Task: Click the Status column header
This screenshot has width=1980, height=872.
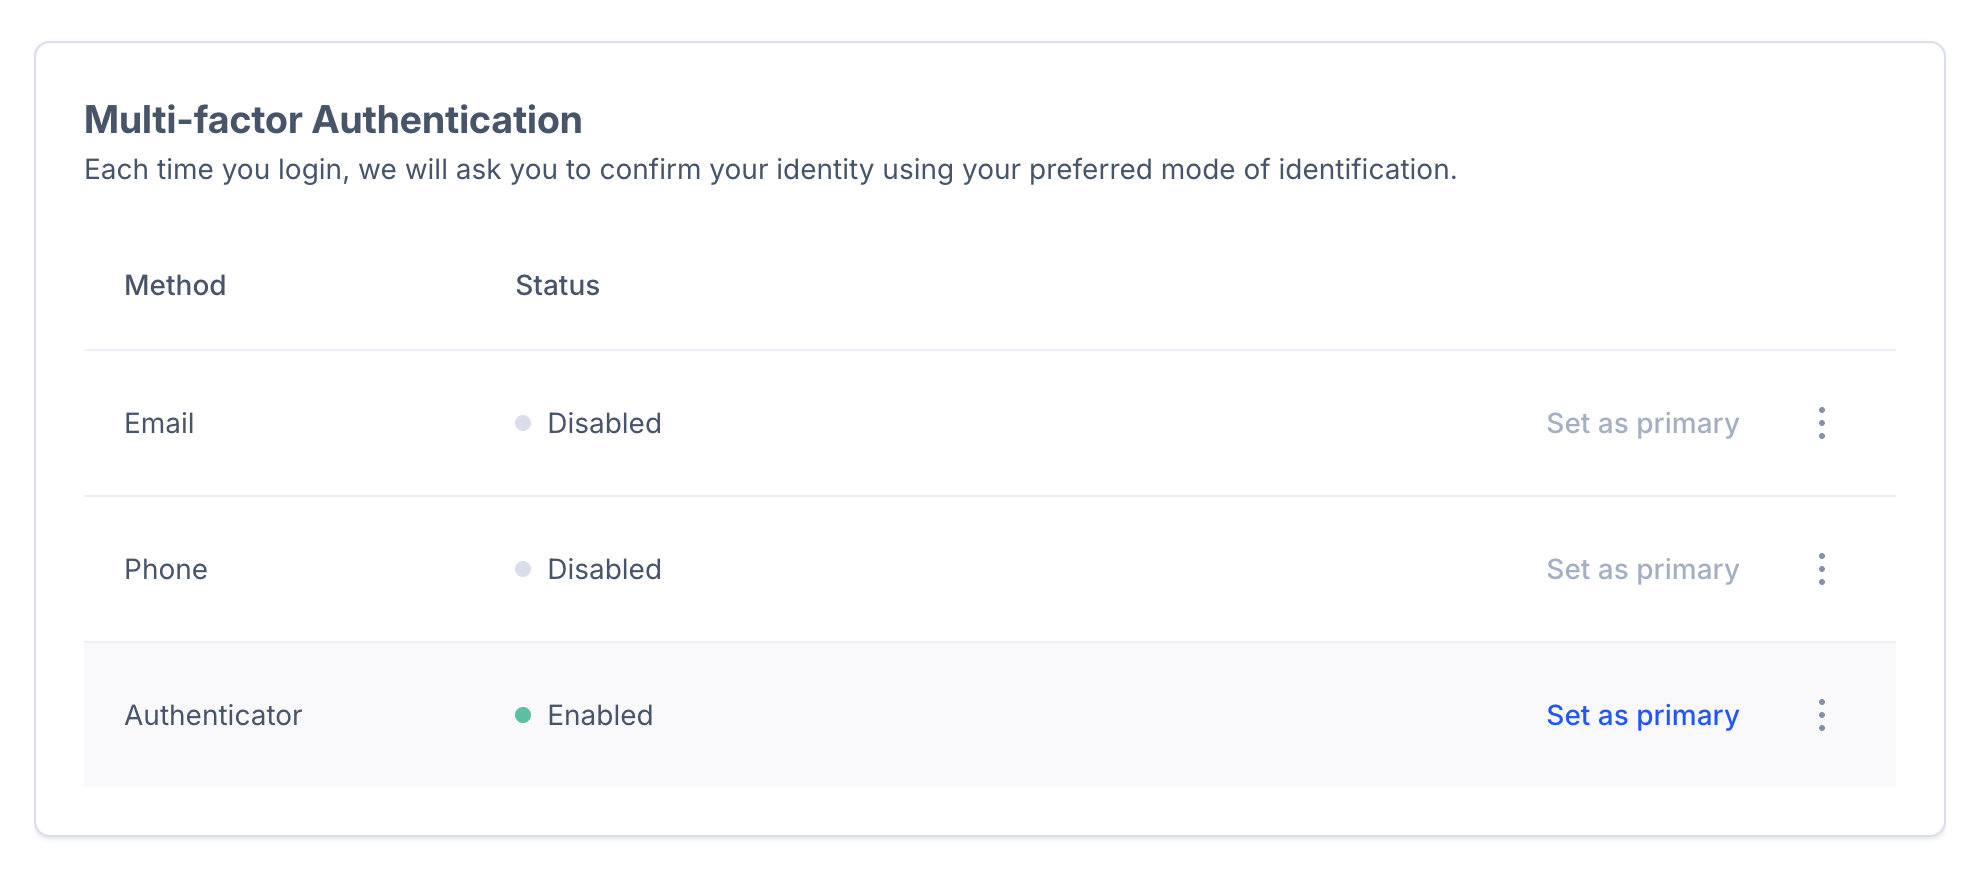Action: point(557,285)
